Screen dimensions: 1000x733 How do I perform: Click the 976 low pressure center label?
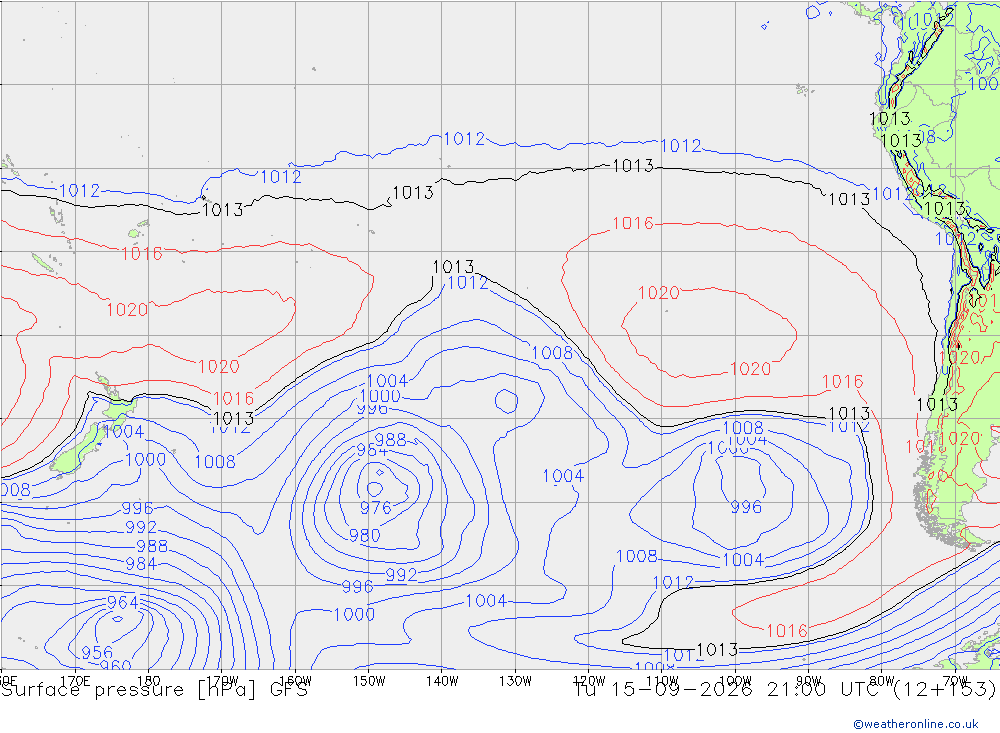(x=376, y=508)
